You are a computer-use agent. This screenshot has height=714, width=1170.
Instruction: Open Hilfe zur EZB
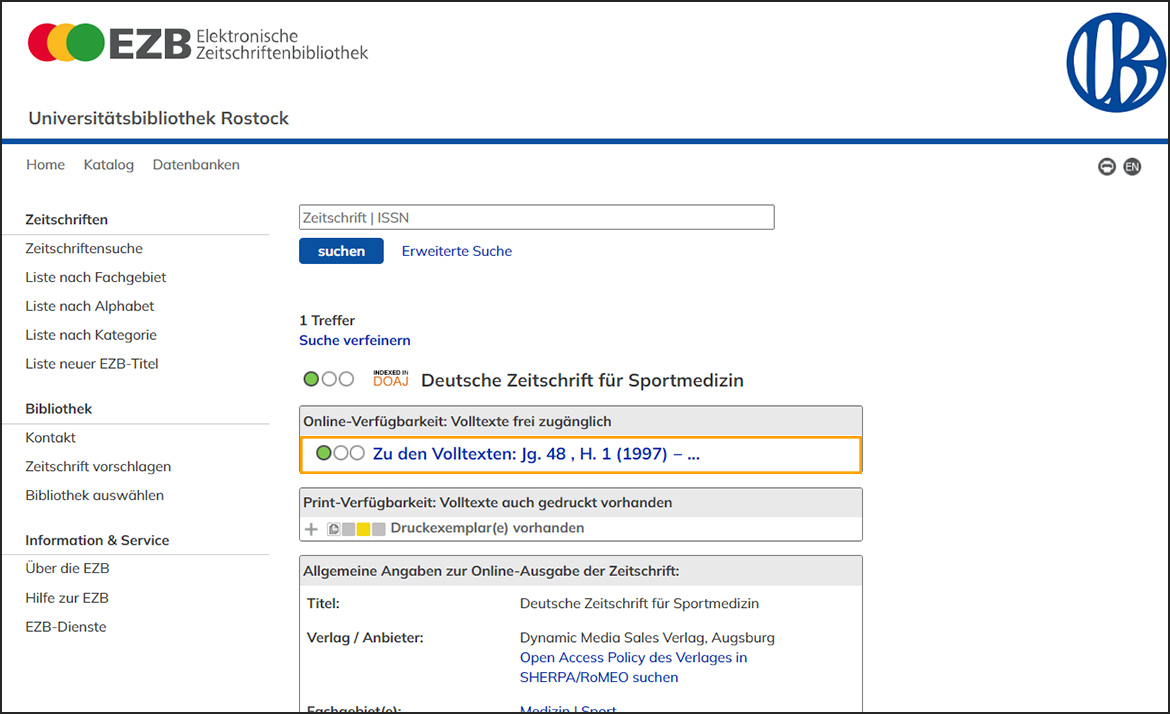66,598
